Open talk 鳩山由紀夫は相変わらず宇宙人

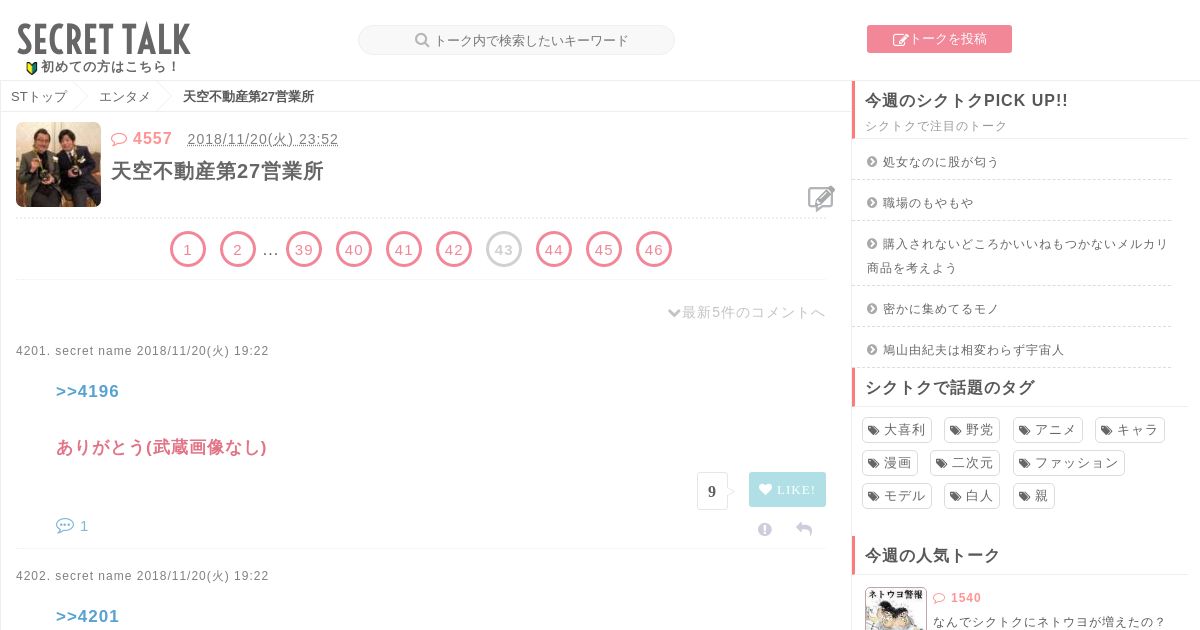point(972,350)
